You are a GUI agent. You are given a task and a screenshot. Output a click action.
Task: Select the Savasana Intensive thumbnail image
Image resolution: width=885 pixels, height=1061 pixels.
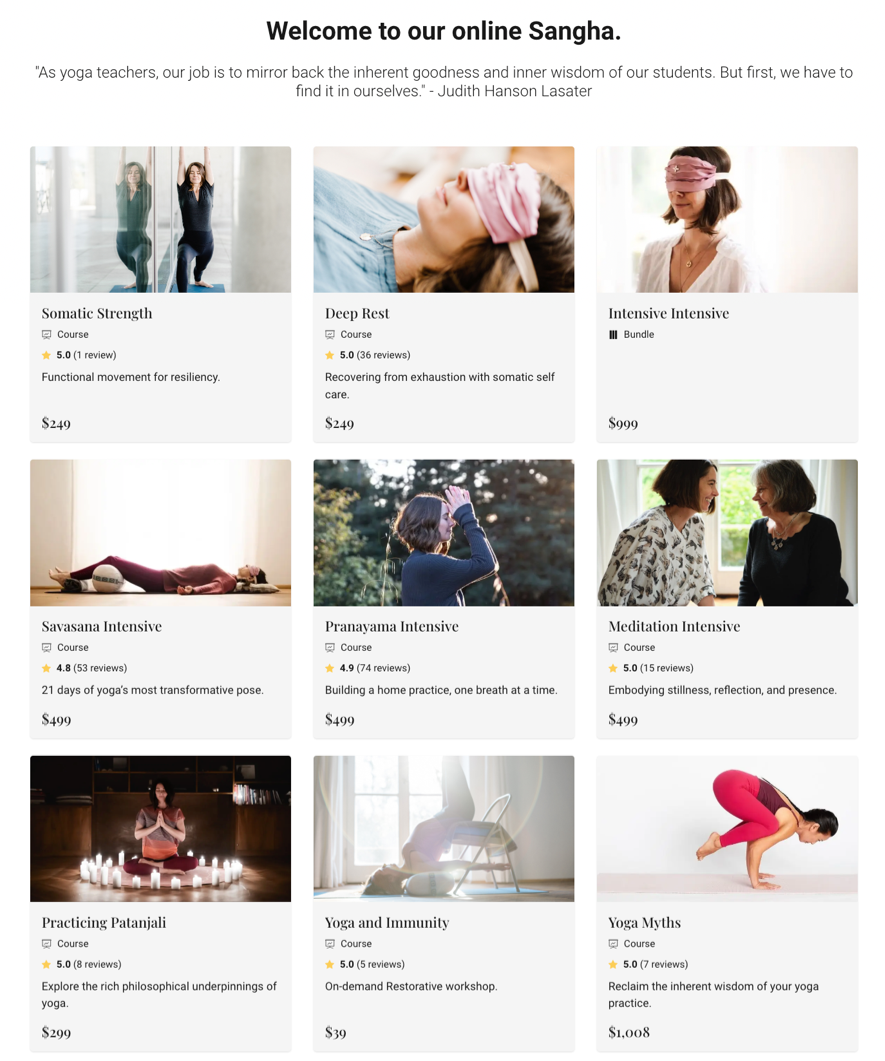[160, 533]
